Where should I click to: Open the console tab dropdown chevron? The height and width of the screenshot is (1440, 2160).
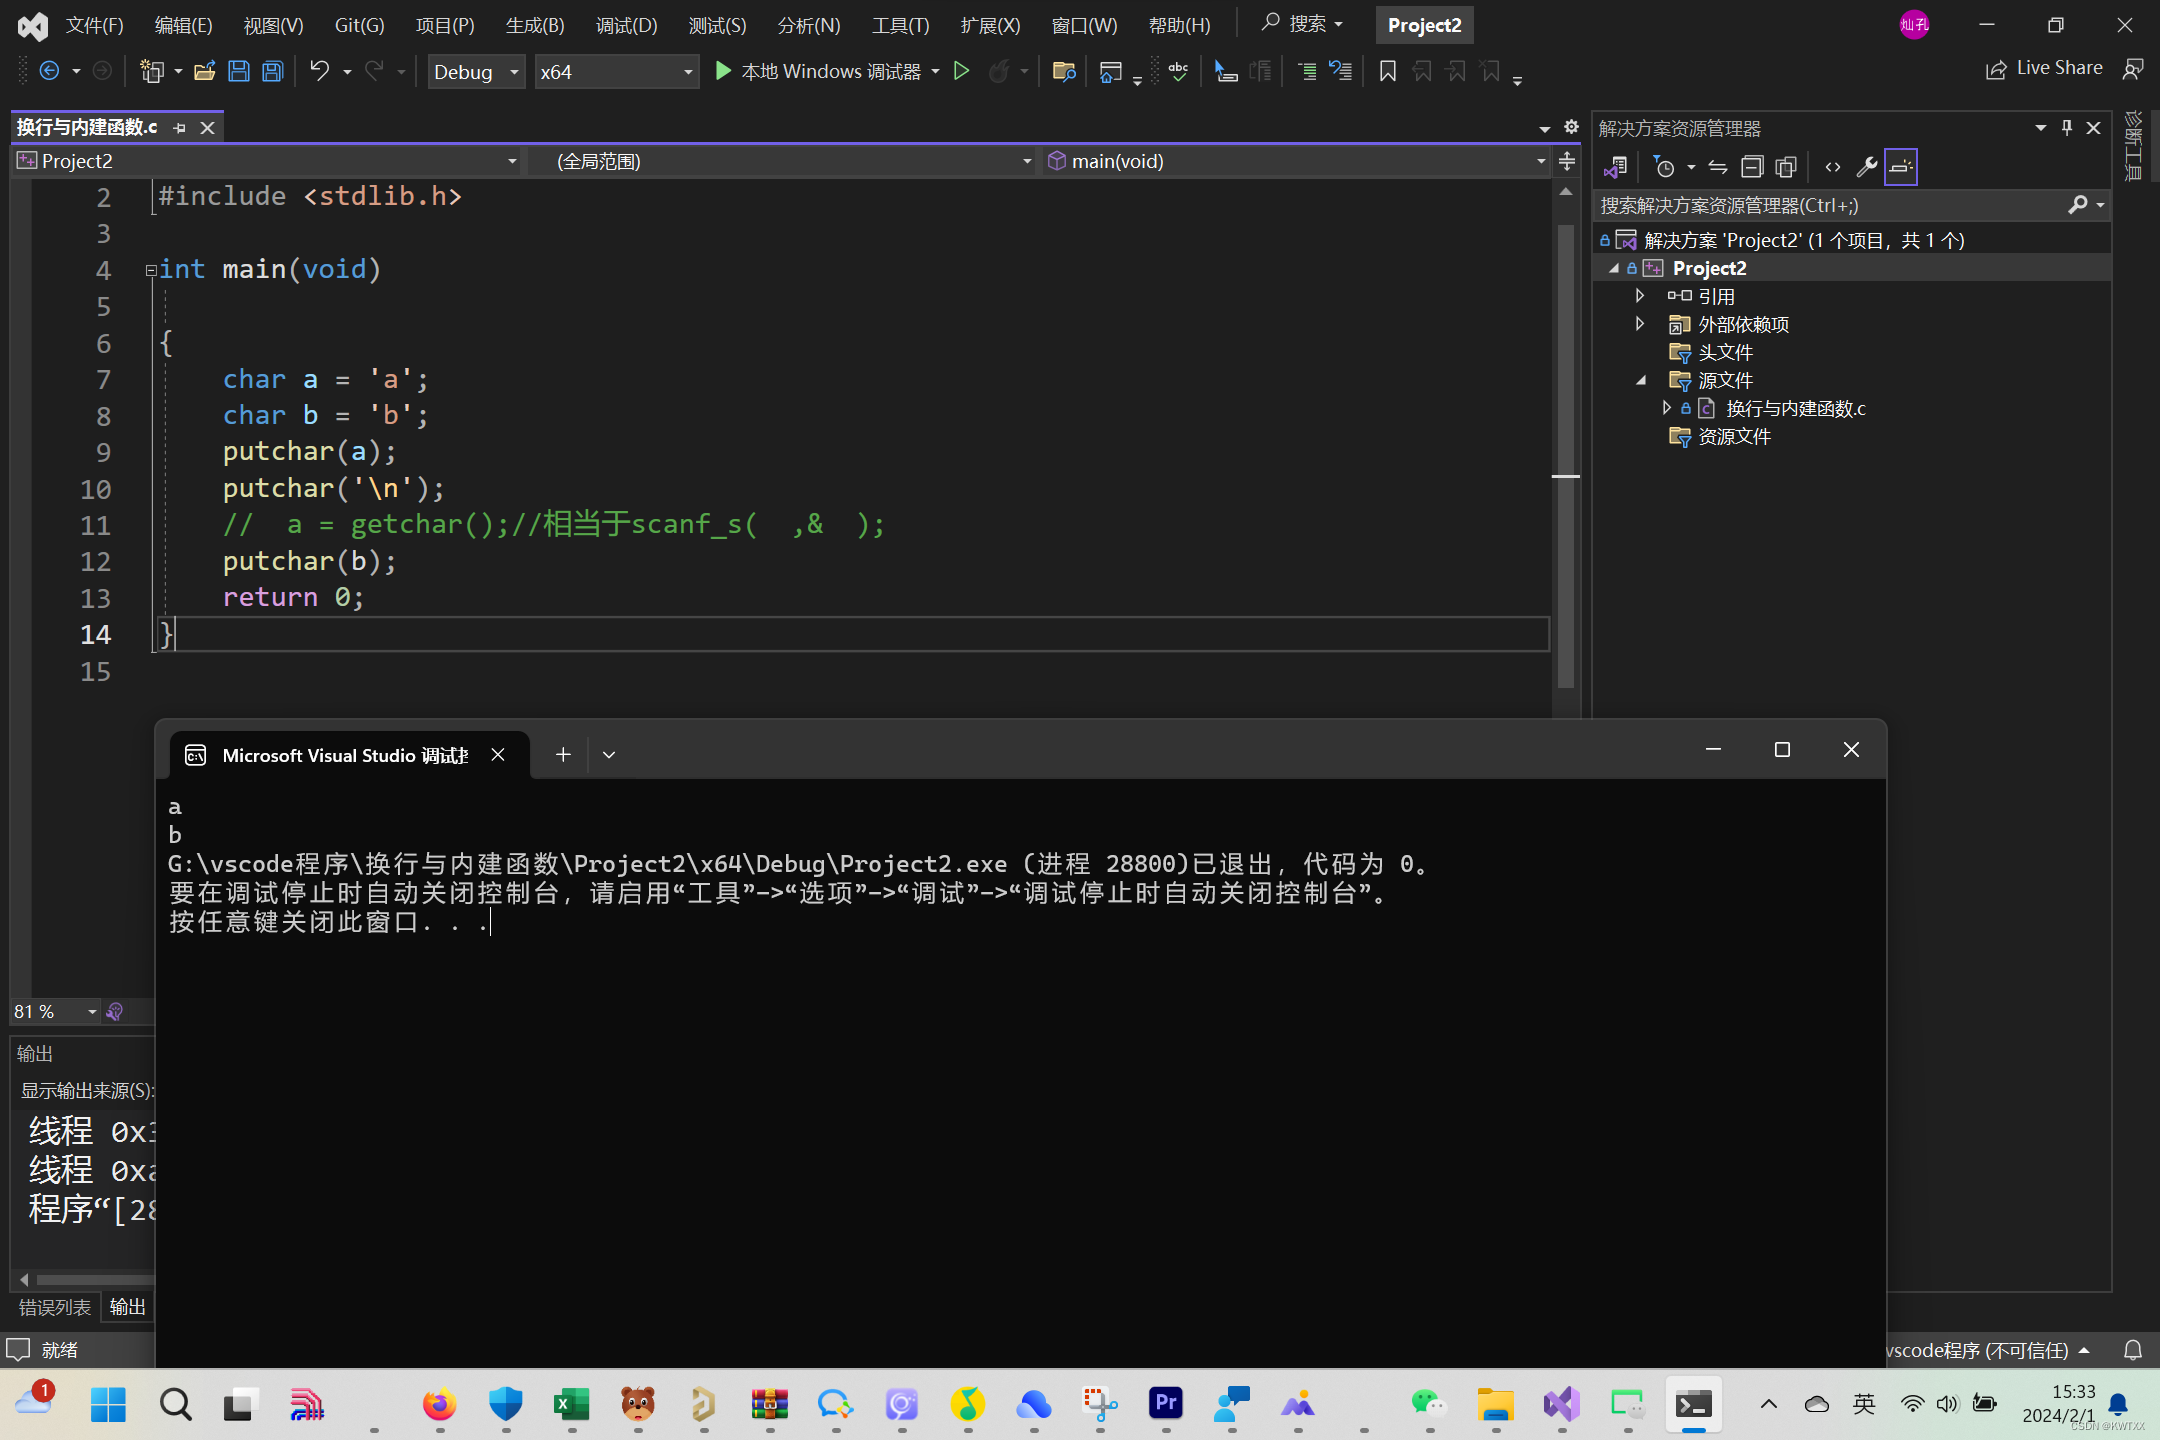point(609,755)
